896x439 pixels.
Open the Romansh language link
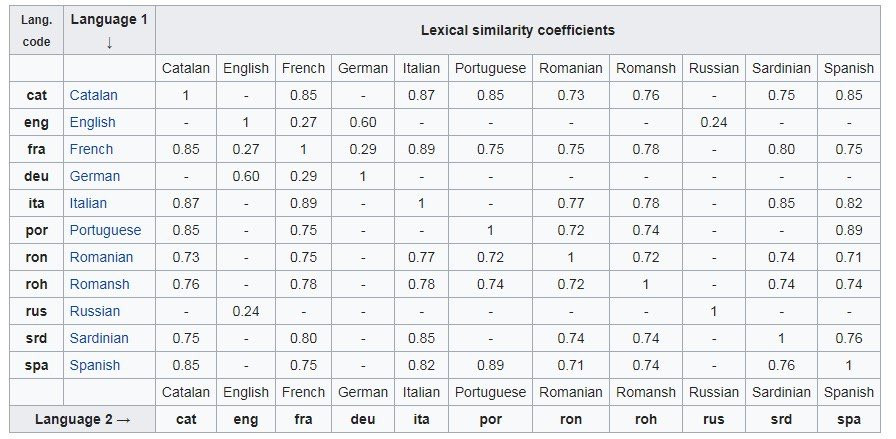point(99,285)
